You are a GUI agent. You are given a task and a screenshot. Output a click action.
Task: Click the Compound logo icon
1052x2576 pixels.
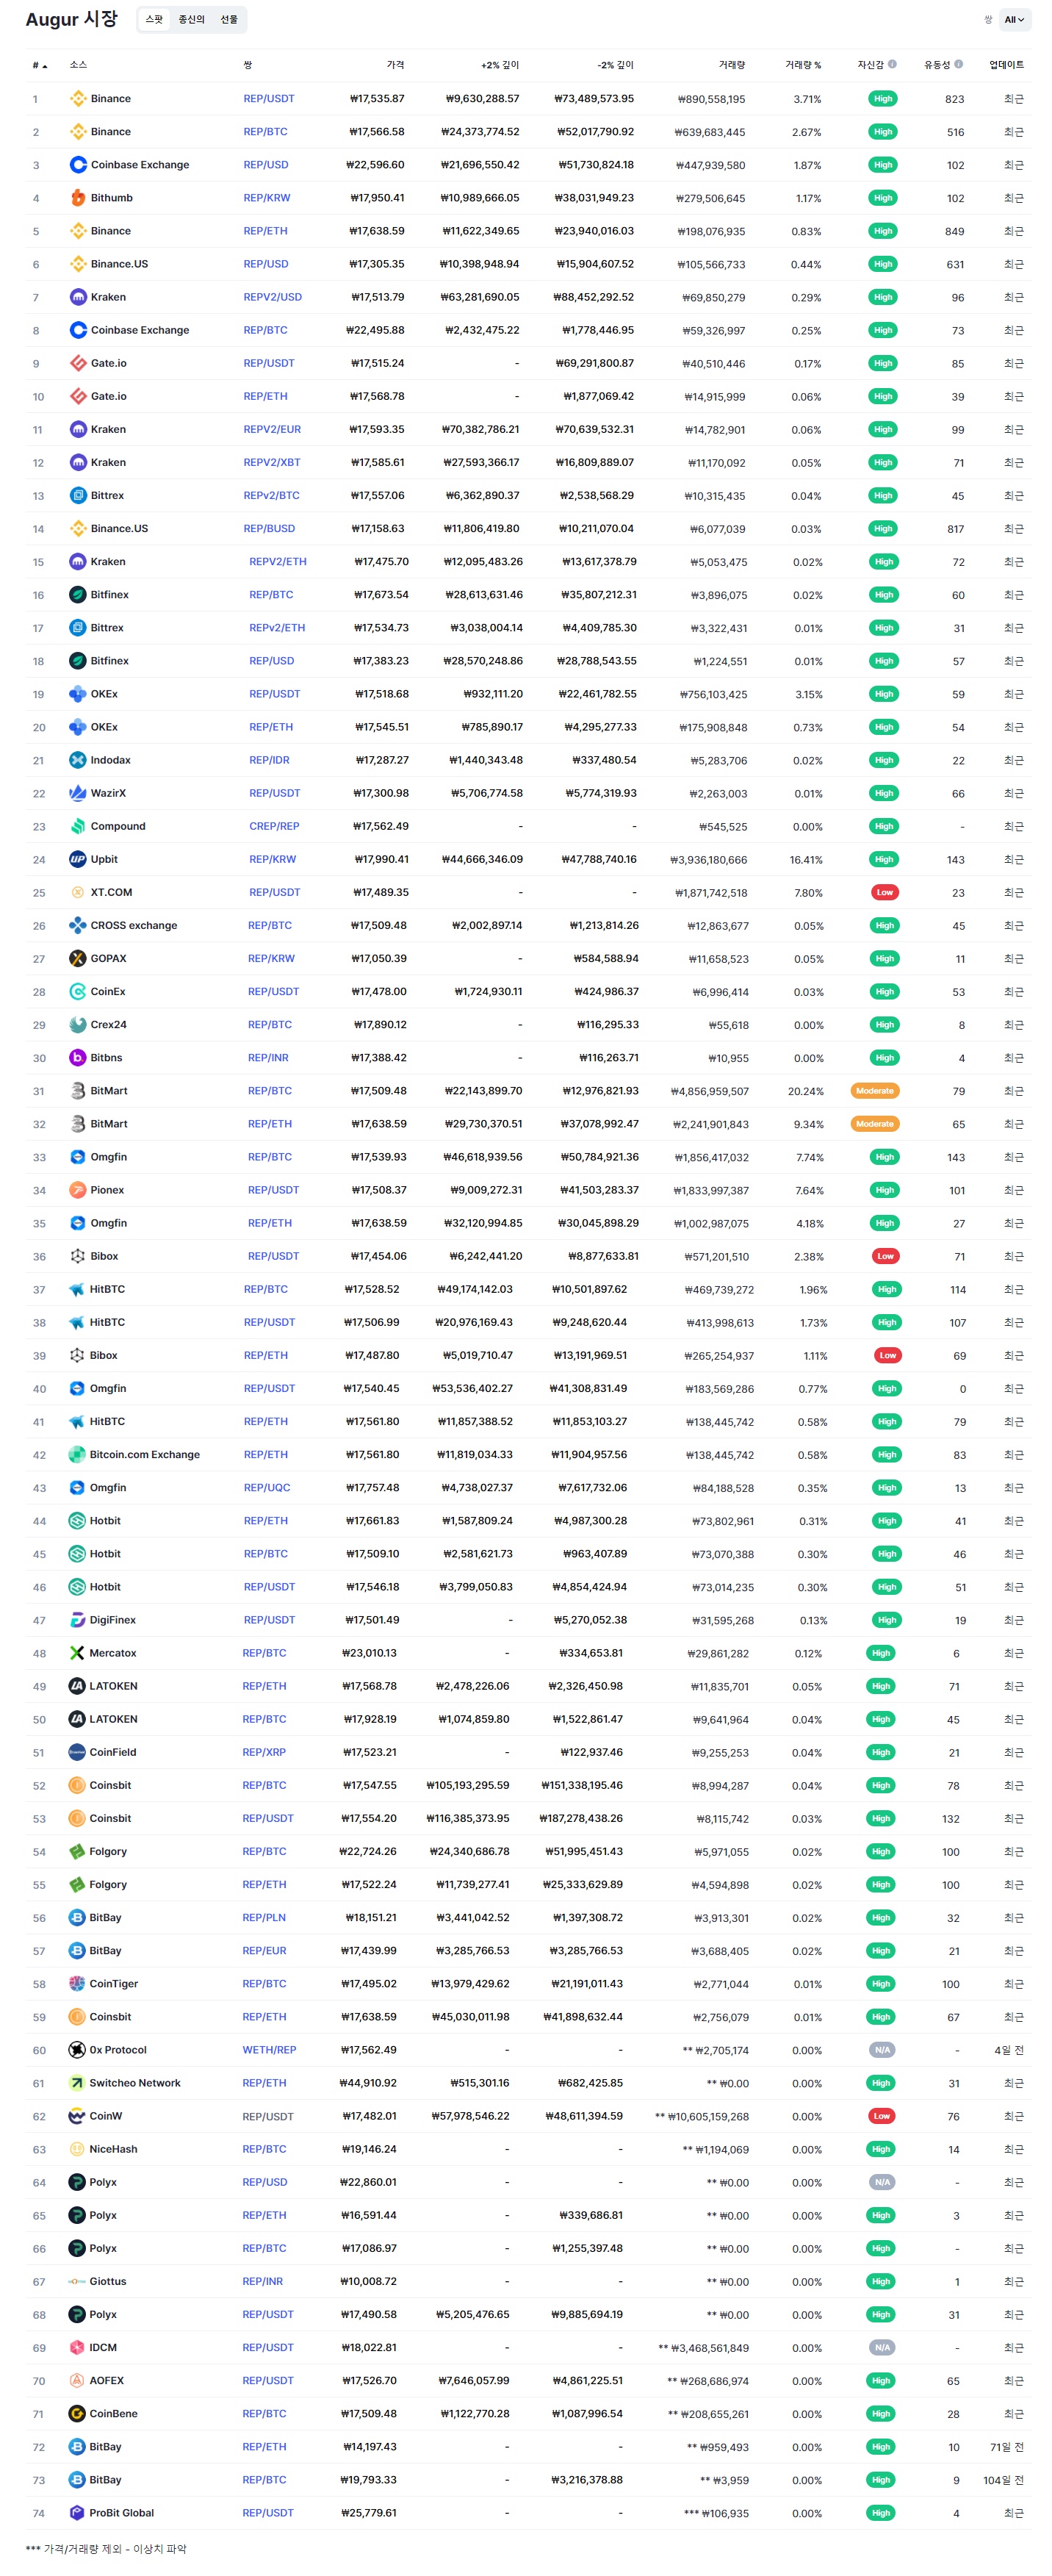(x=78, y=826)
